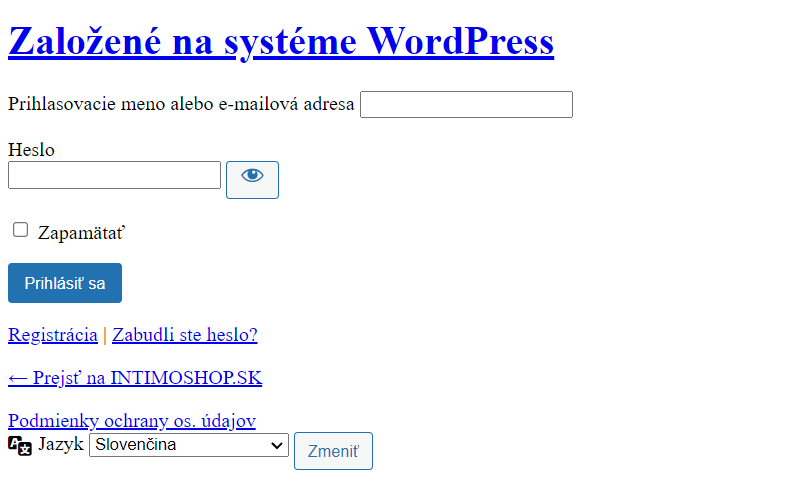Image resolution: width=785 pixels, height=493 pixels.
Task: Submit login with Prihlásiť sa button
Action: click(65, 283)
